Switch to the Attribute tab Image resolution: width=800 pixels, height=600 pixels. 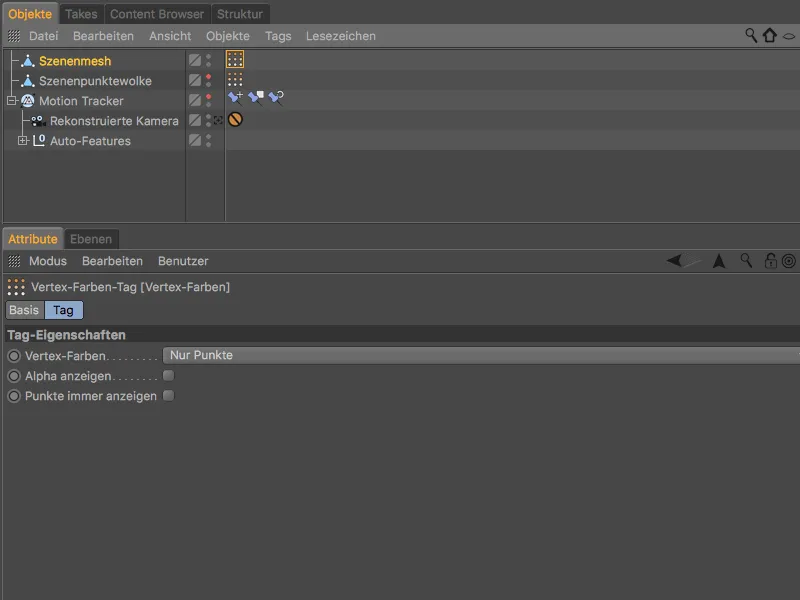click(x=33, y=239)
